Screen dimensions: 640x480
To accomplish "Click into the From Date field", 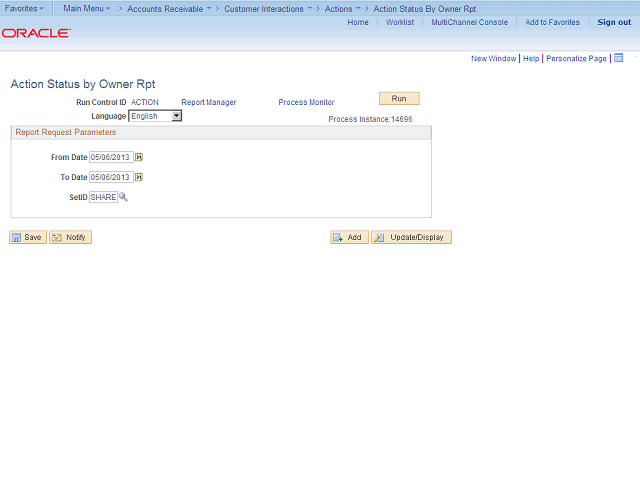I will (111, 157).
